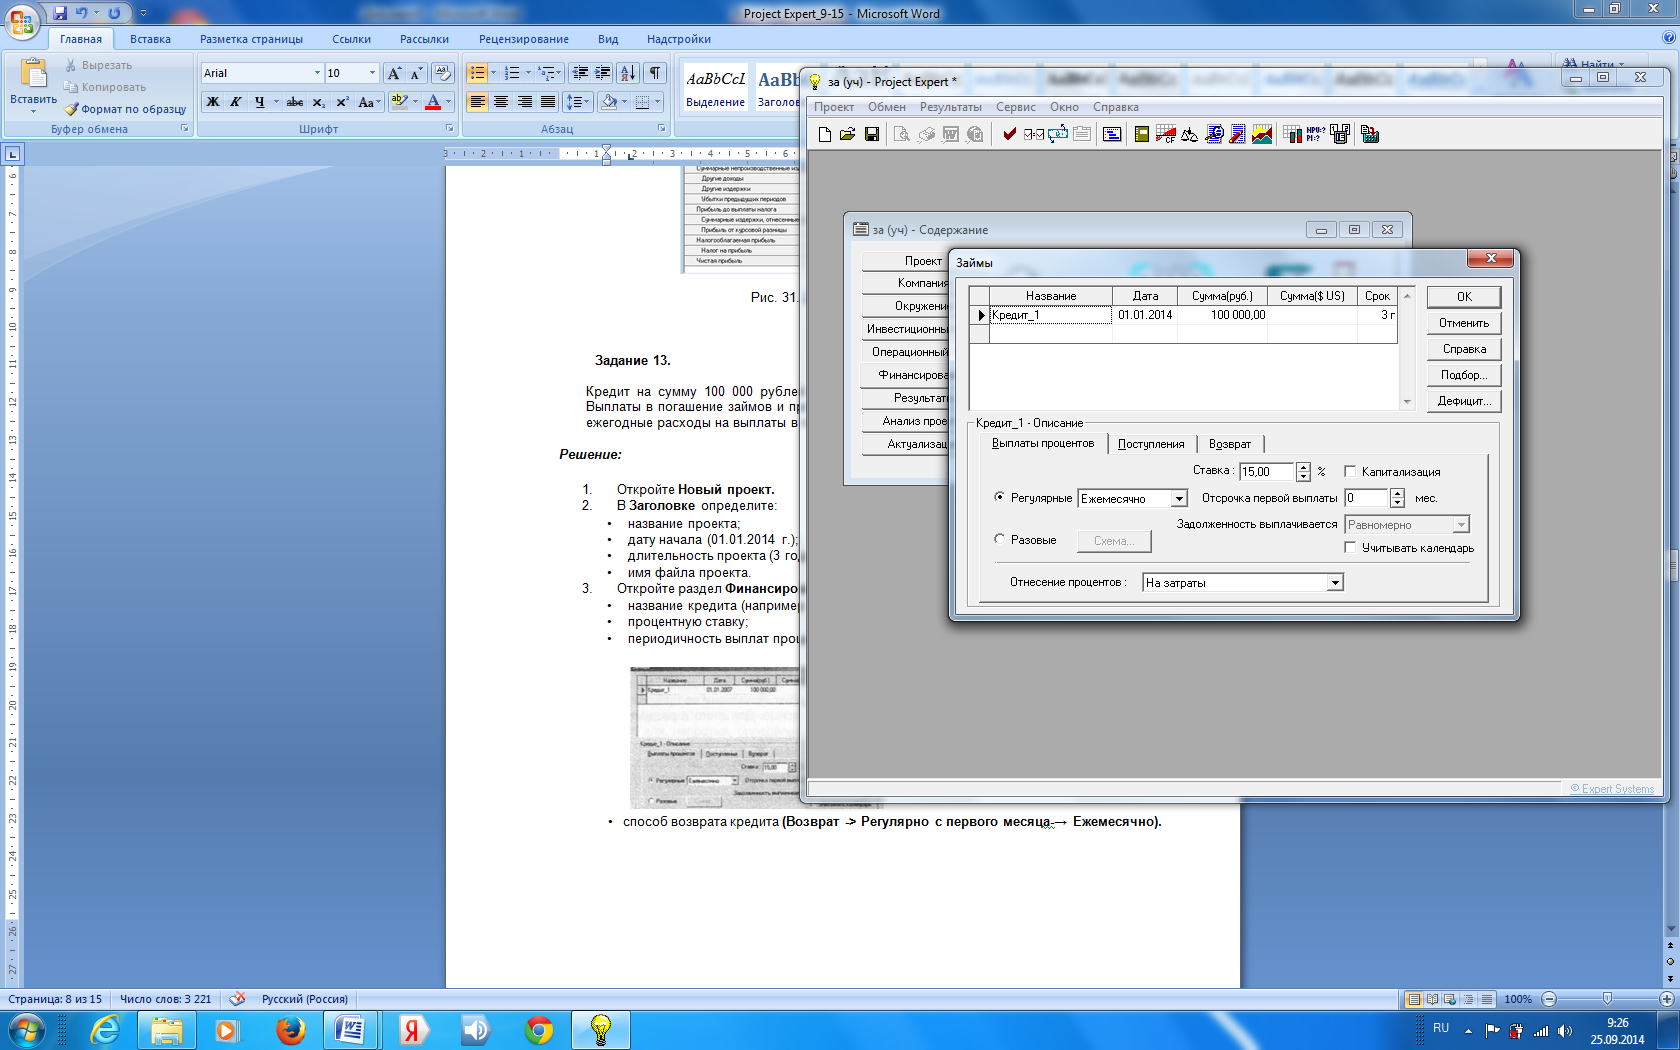Select the Регулярные radio button

click(999, 497)
